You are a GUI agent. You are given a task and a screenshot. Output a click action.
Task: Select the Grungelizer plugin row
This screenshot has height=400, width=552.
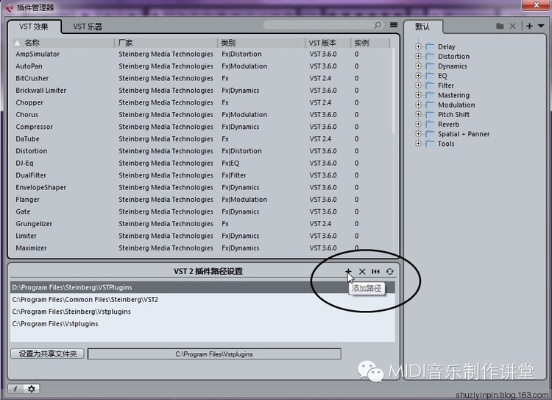click(x=201, y=224)
